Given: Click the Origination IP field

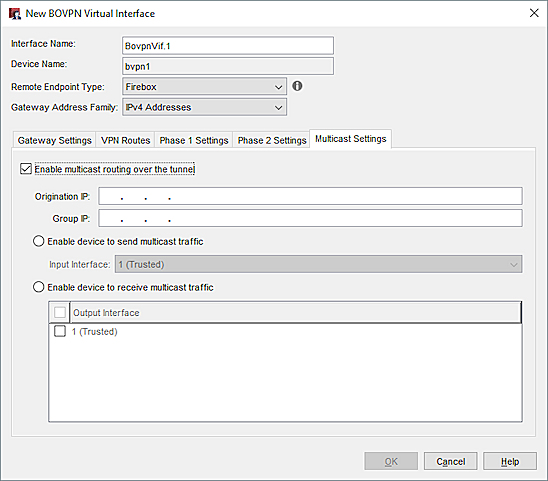Looking at the screenshot, I should [x=310, y=196].
